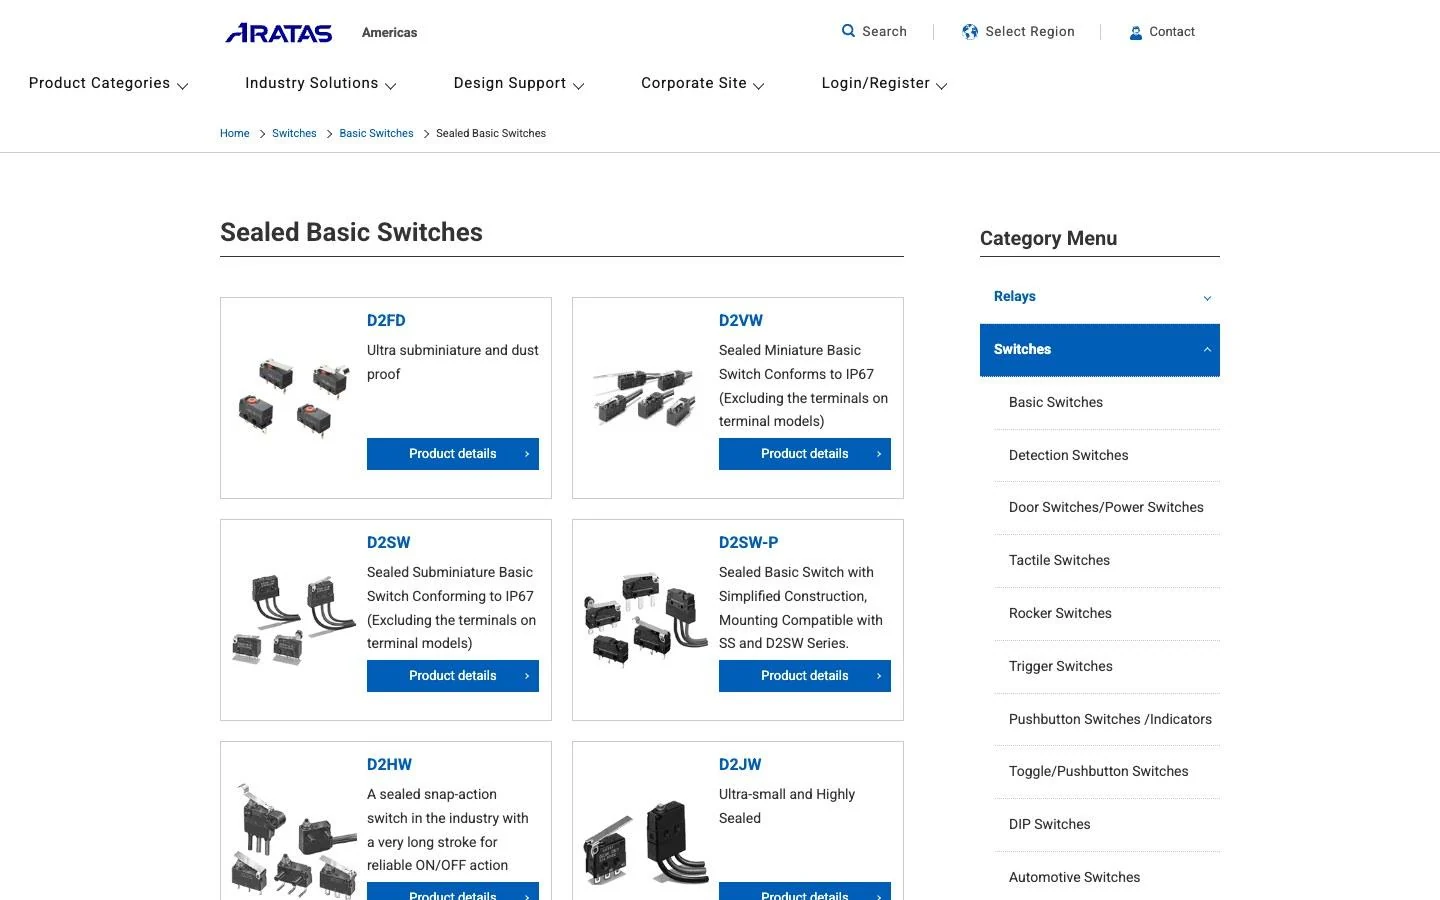Click Product details button for D2VW
Viewport: 1440px width, 900px height.
pos(805,454)
